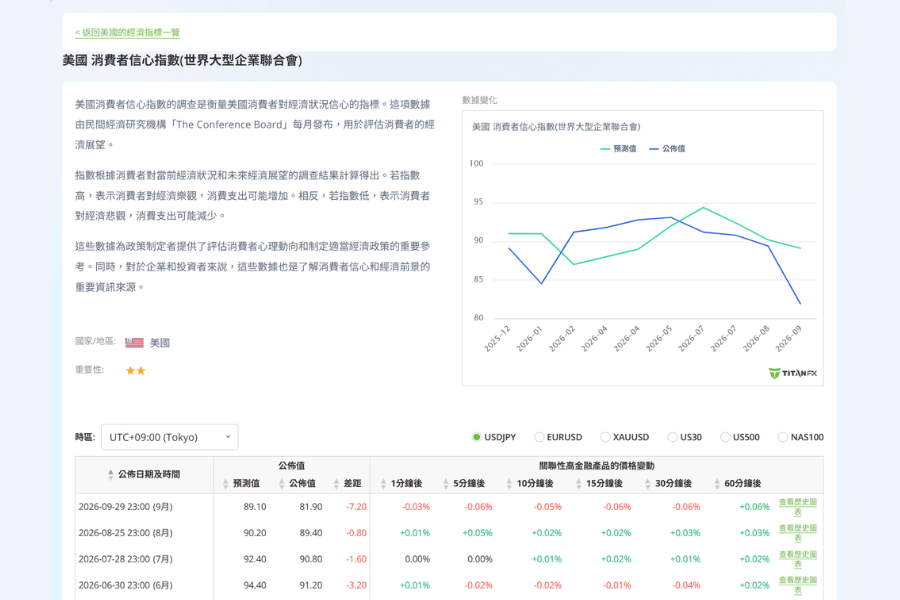
Task: Click the published value 90.80
Action: pos(311,559)
